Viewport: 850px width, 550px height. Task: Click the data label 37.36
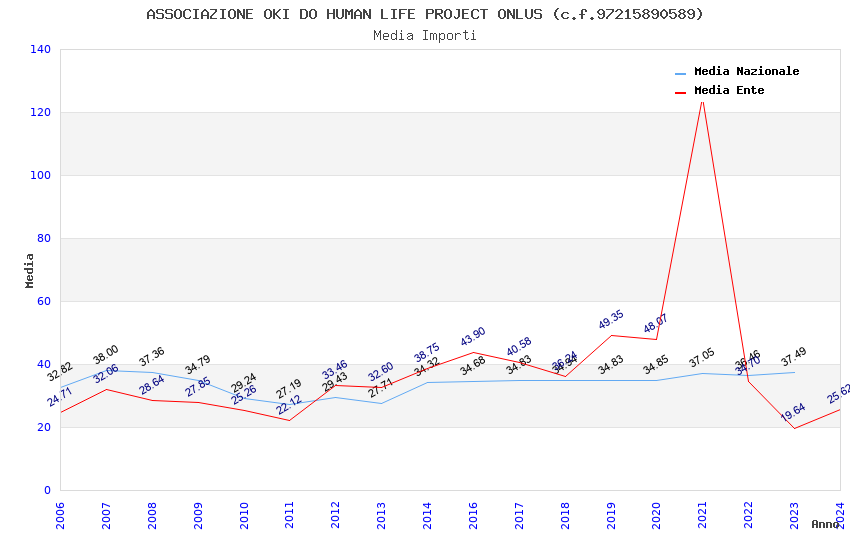[x=152, y=357]
